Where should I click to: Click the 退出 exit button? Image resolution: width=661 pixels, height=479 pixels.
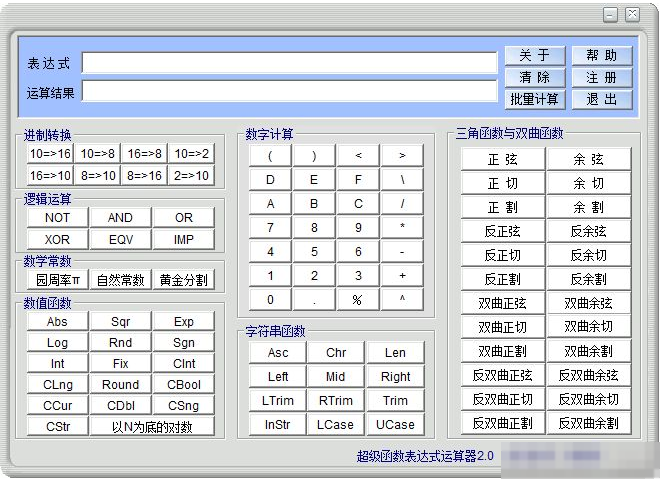[x=602, y=99]
